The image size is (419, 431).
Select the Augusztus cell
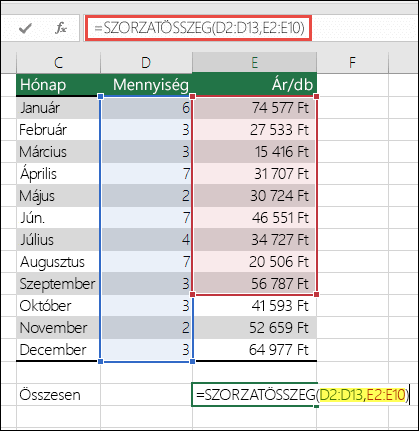tap(58, 262)
